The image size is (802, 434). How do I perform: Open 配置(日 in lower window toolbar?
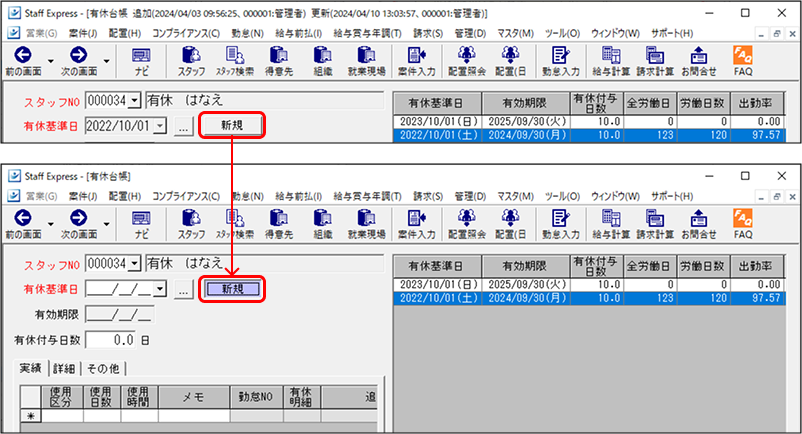(510, 224)
